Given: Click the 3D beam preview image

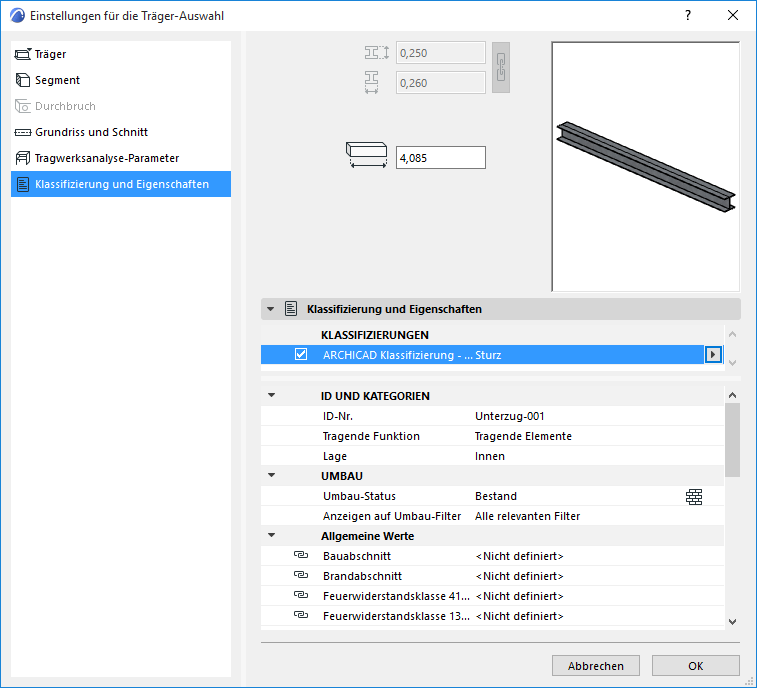Looking at the screenshot, I should point(645,167).
